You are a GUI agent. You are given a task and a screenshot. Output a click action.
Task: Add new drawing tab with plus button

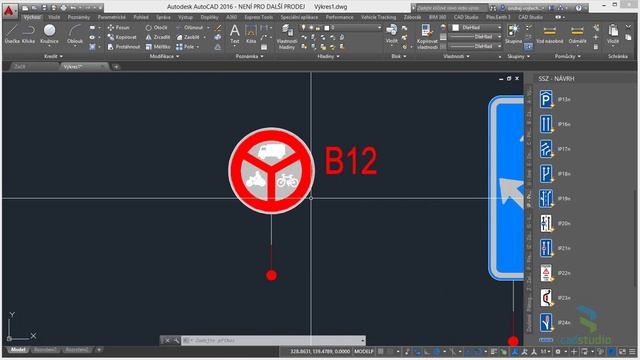116,67
